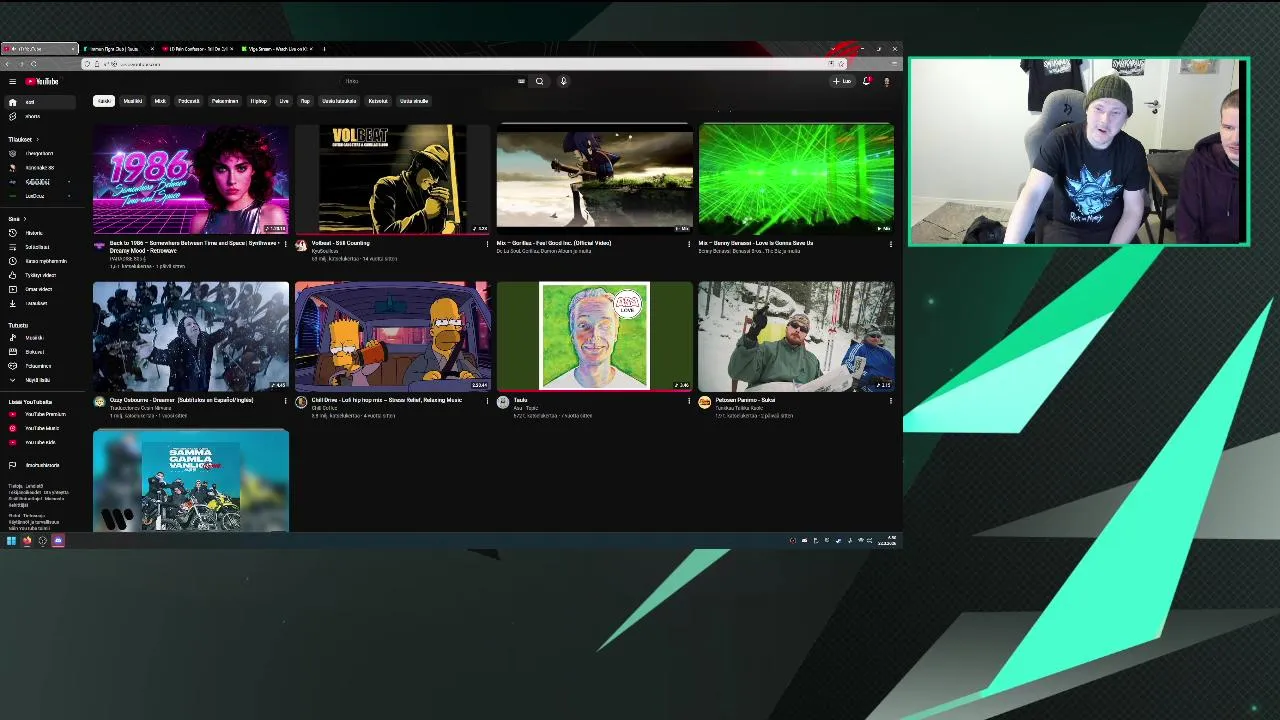The image size is (1280, 720).
Task: Play the 1986 synthwave video thumbnail
Action: (x=191, y=179)
